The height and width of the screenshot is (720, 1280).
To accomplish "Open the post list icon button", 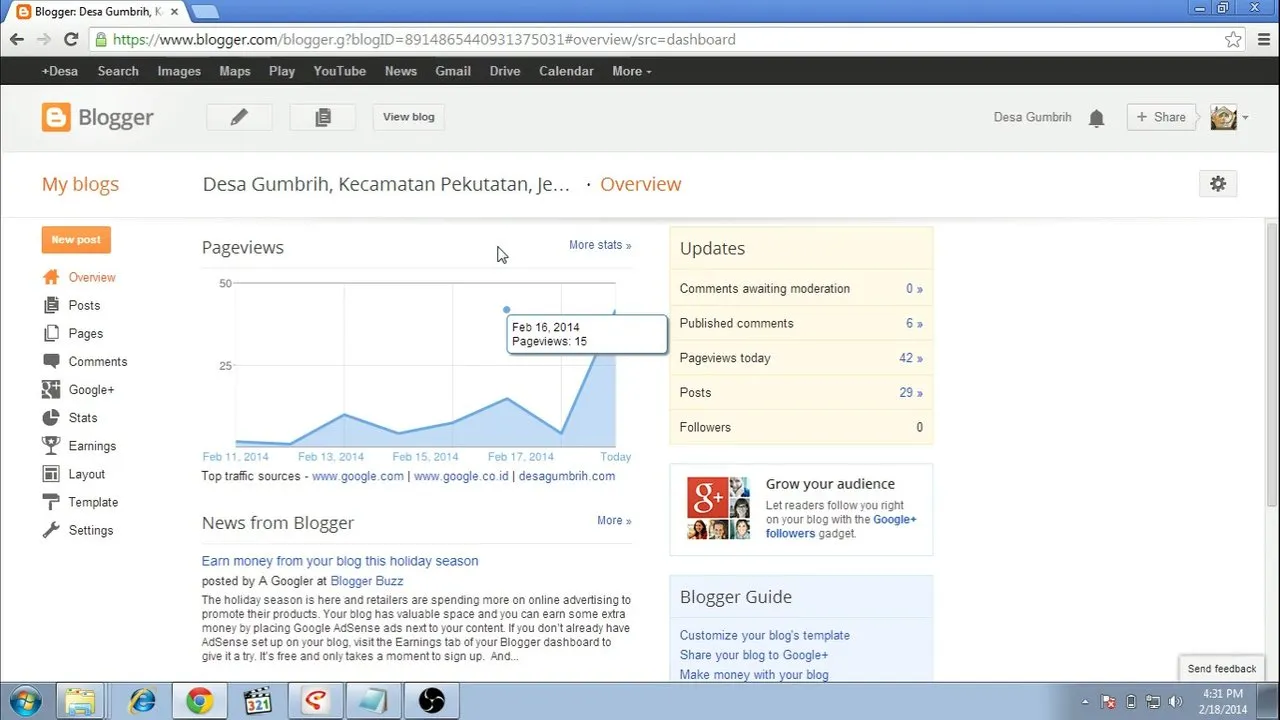I will 322,117.
